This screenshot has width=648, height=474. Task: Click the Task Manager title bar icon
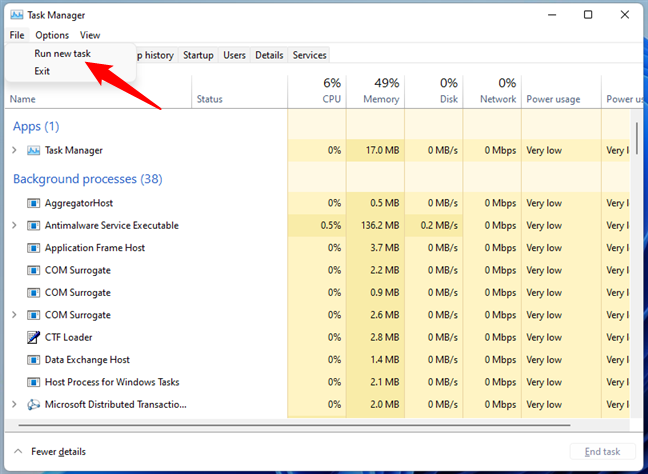(17, 15)
